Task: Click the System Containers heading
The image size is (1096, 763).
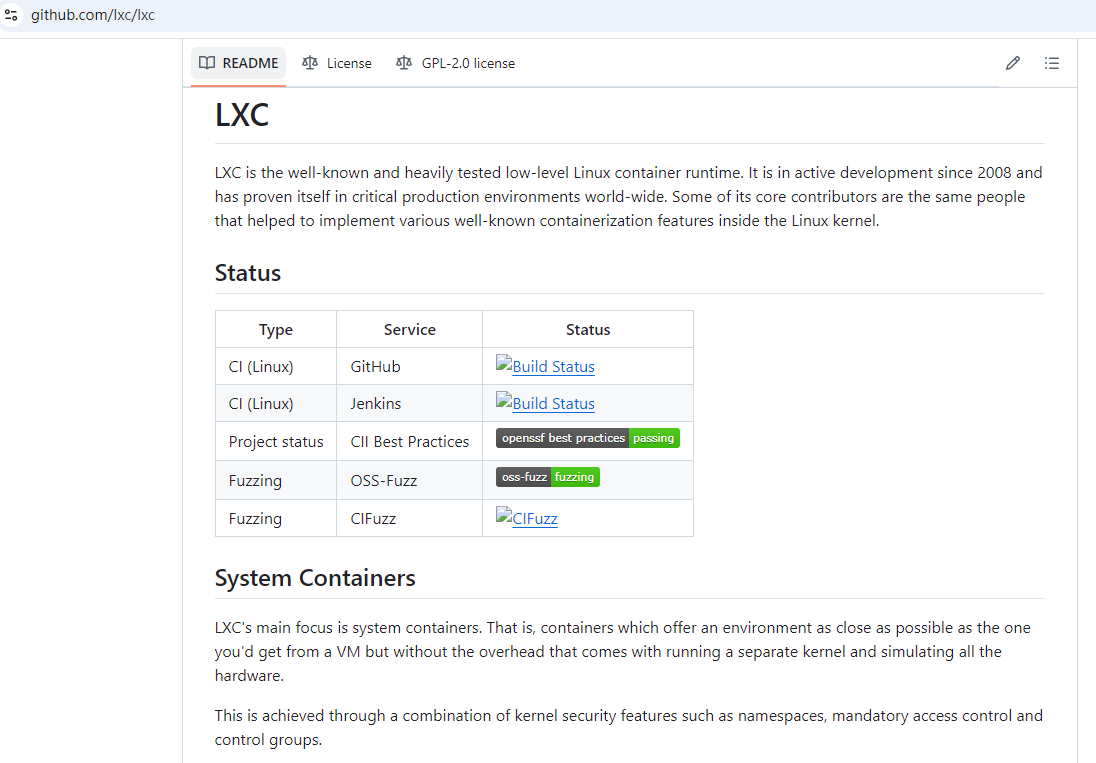Action: point(315,578)
